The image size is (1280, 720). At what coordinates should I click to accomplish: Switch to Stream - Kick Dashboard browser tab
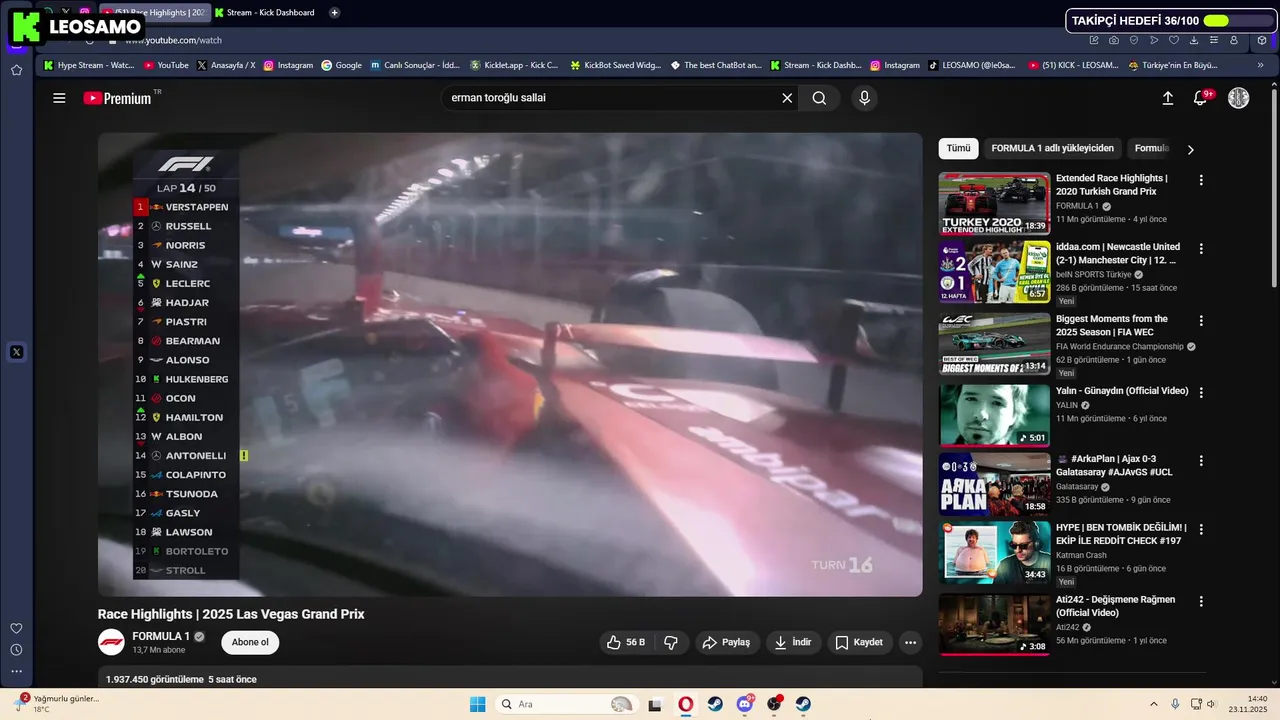click(265, 13)
